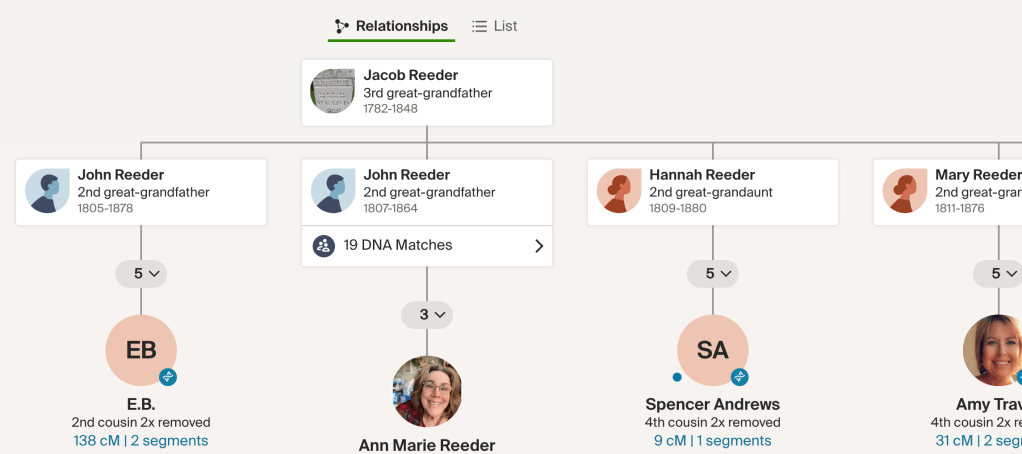Click the DNA badge on E.B. avatar

click(168, 377)
